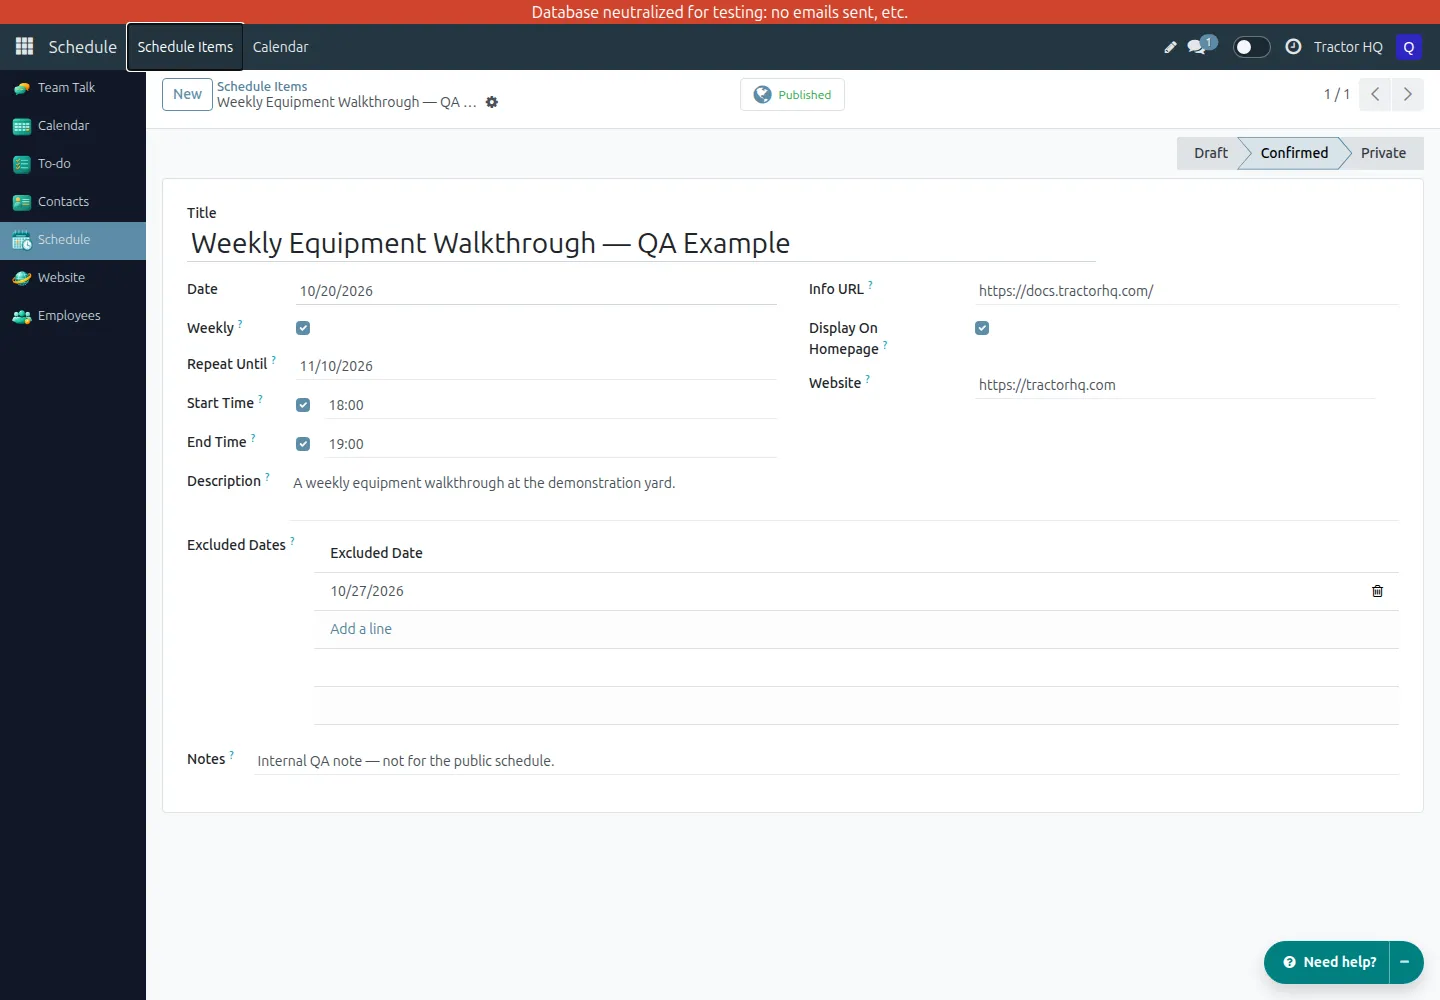
Task: Delete the 10/27/2026 excluded date row
Action: pyautogui.click(x=1377, y=591)
